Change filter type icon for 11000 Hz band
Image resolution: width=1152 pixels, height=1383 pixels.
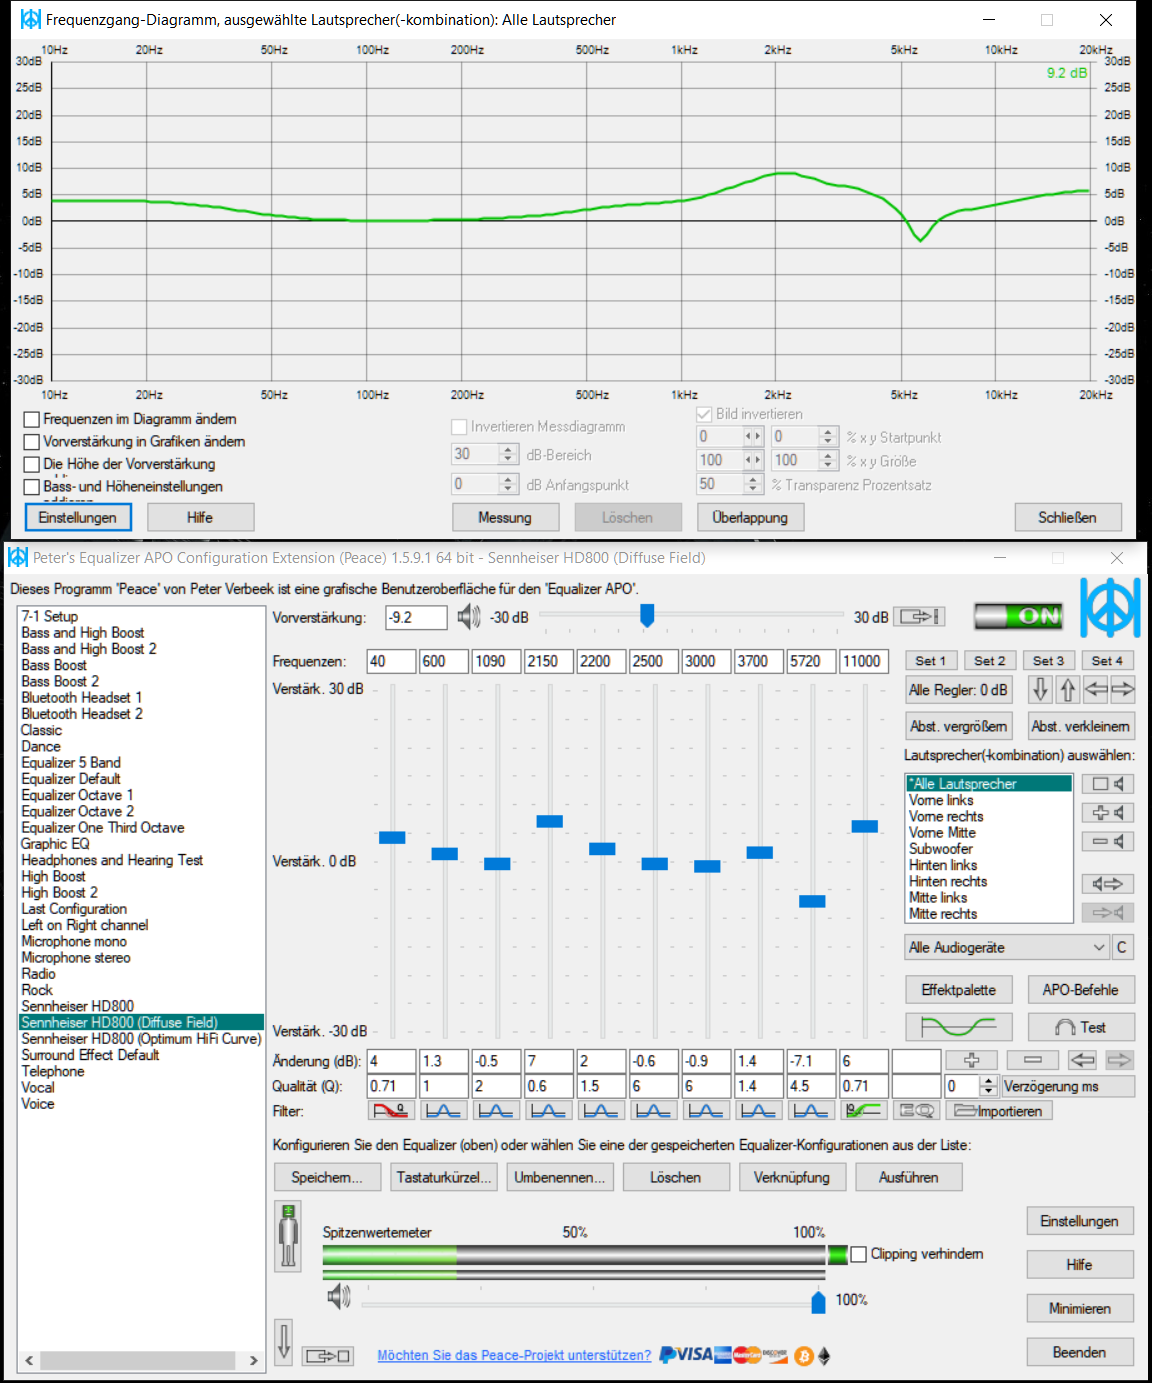863,1110
